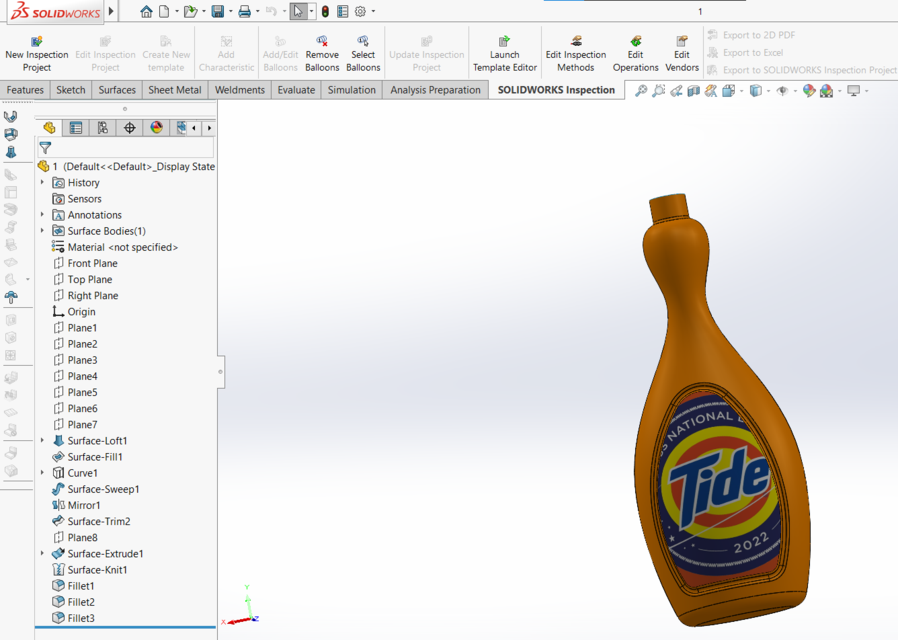Click the filter bar in the FeatureManager

pos(120,147)
